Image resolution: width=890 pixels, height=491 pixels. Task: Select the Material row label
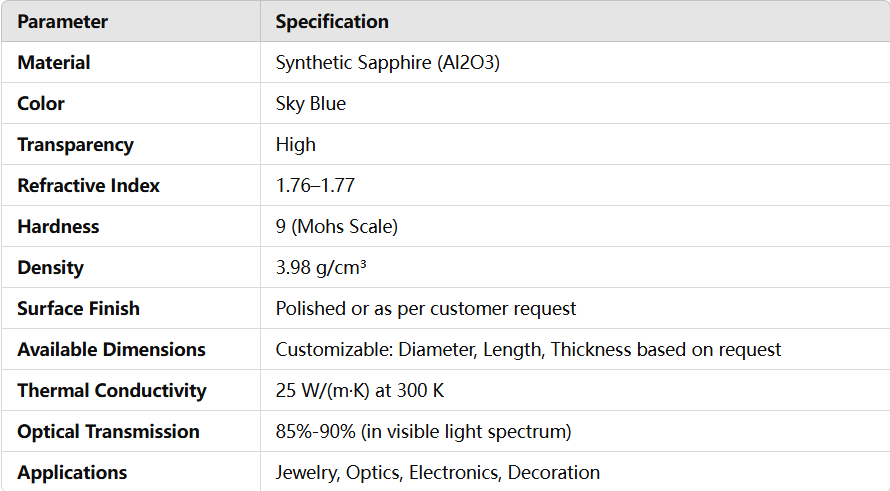pyautogui.click(x=54, y=62)
